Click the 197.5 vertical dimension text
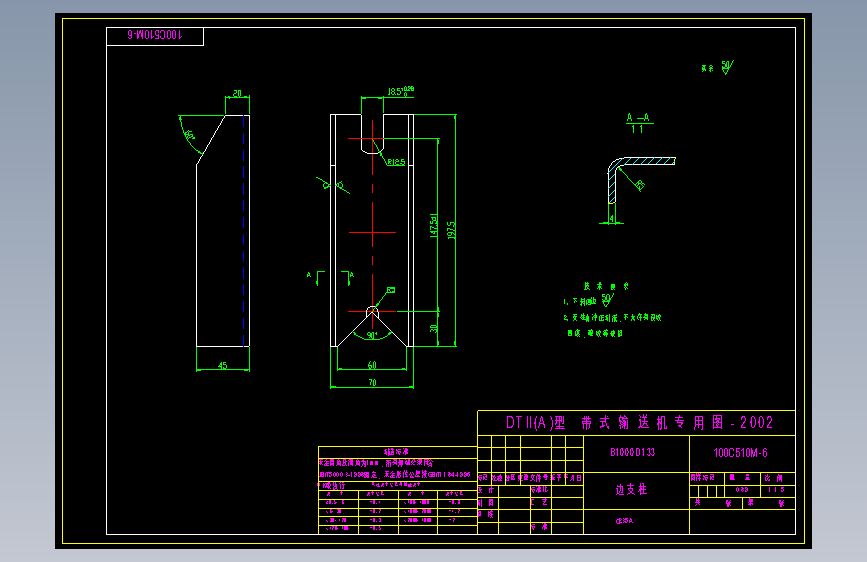This screenshot has height=562, width=867. point(451,230)
